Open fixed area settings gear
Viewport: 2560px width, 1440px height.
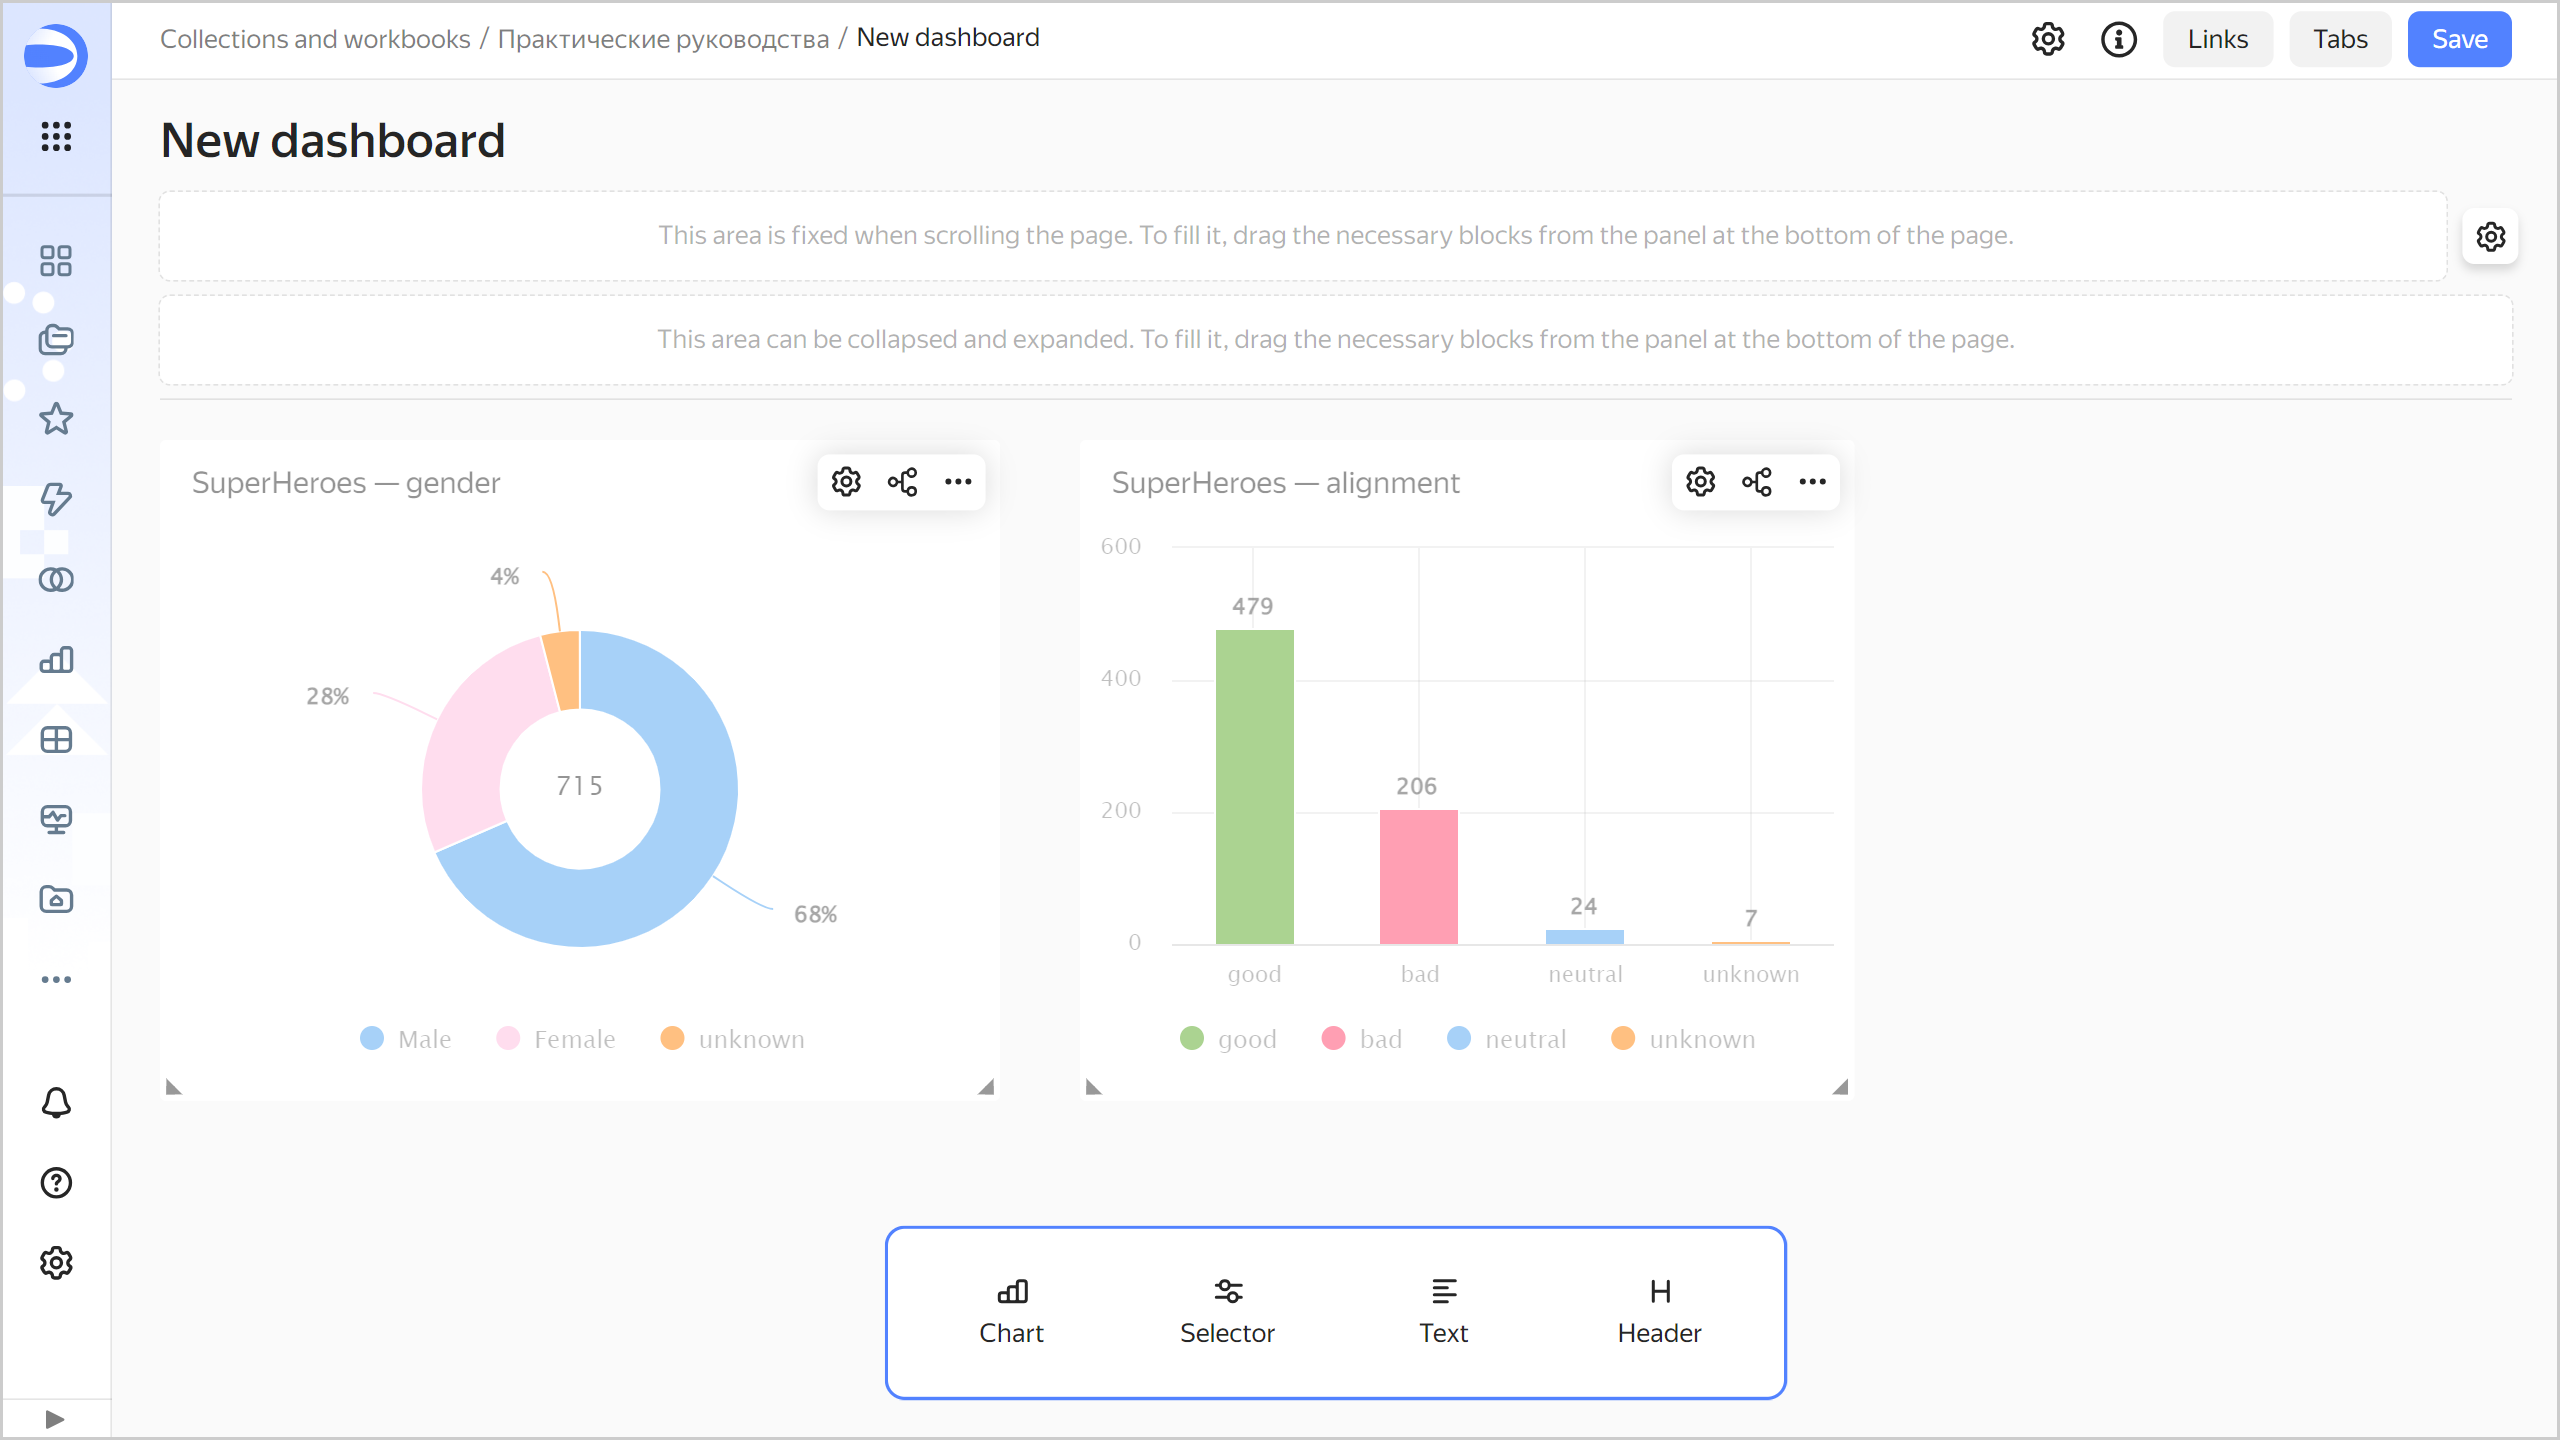coord(2490,237)
